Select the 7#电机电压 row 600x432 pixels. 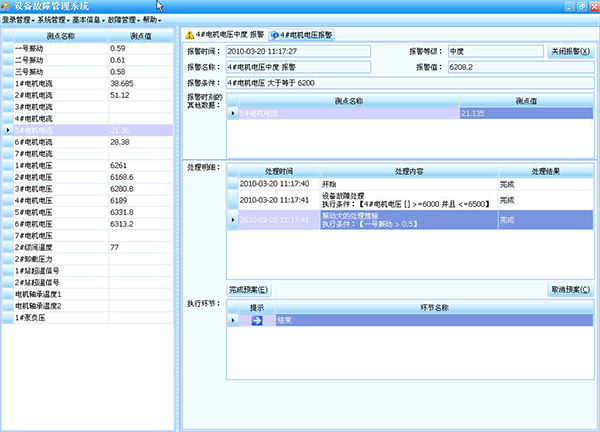[x=88, y=236]
